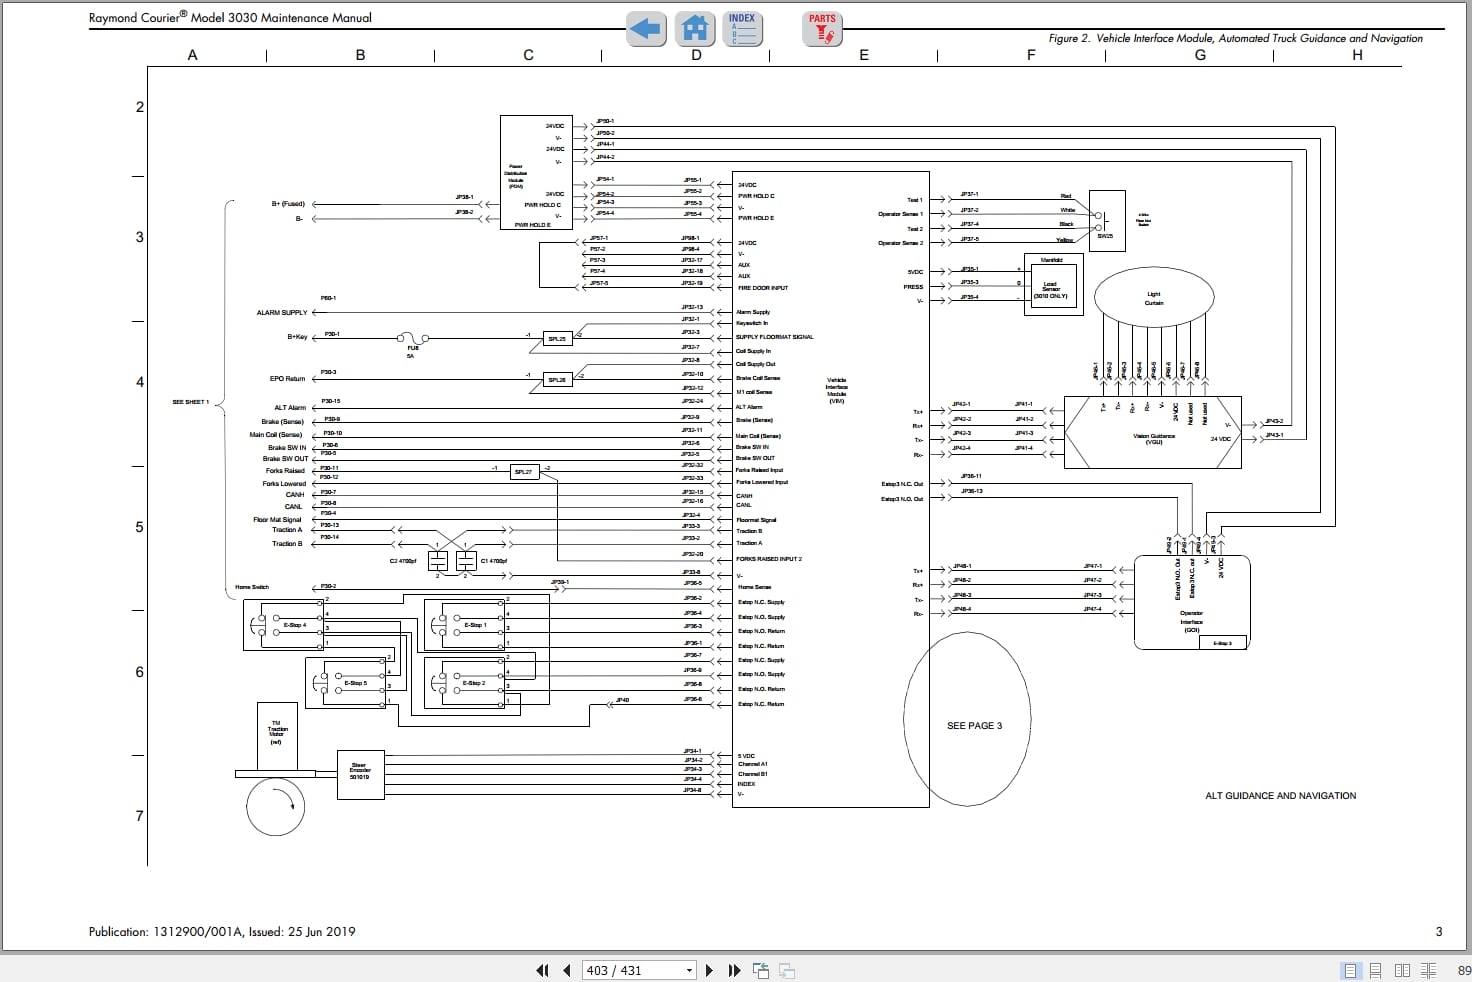Click the Vehicle Interface Module block label

[x=836, y=391]
